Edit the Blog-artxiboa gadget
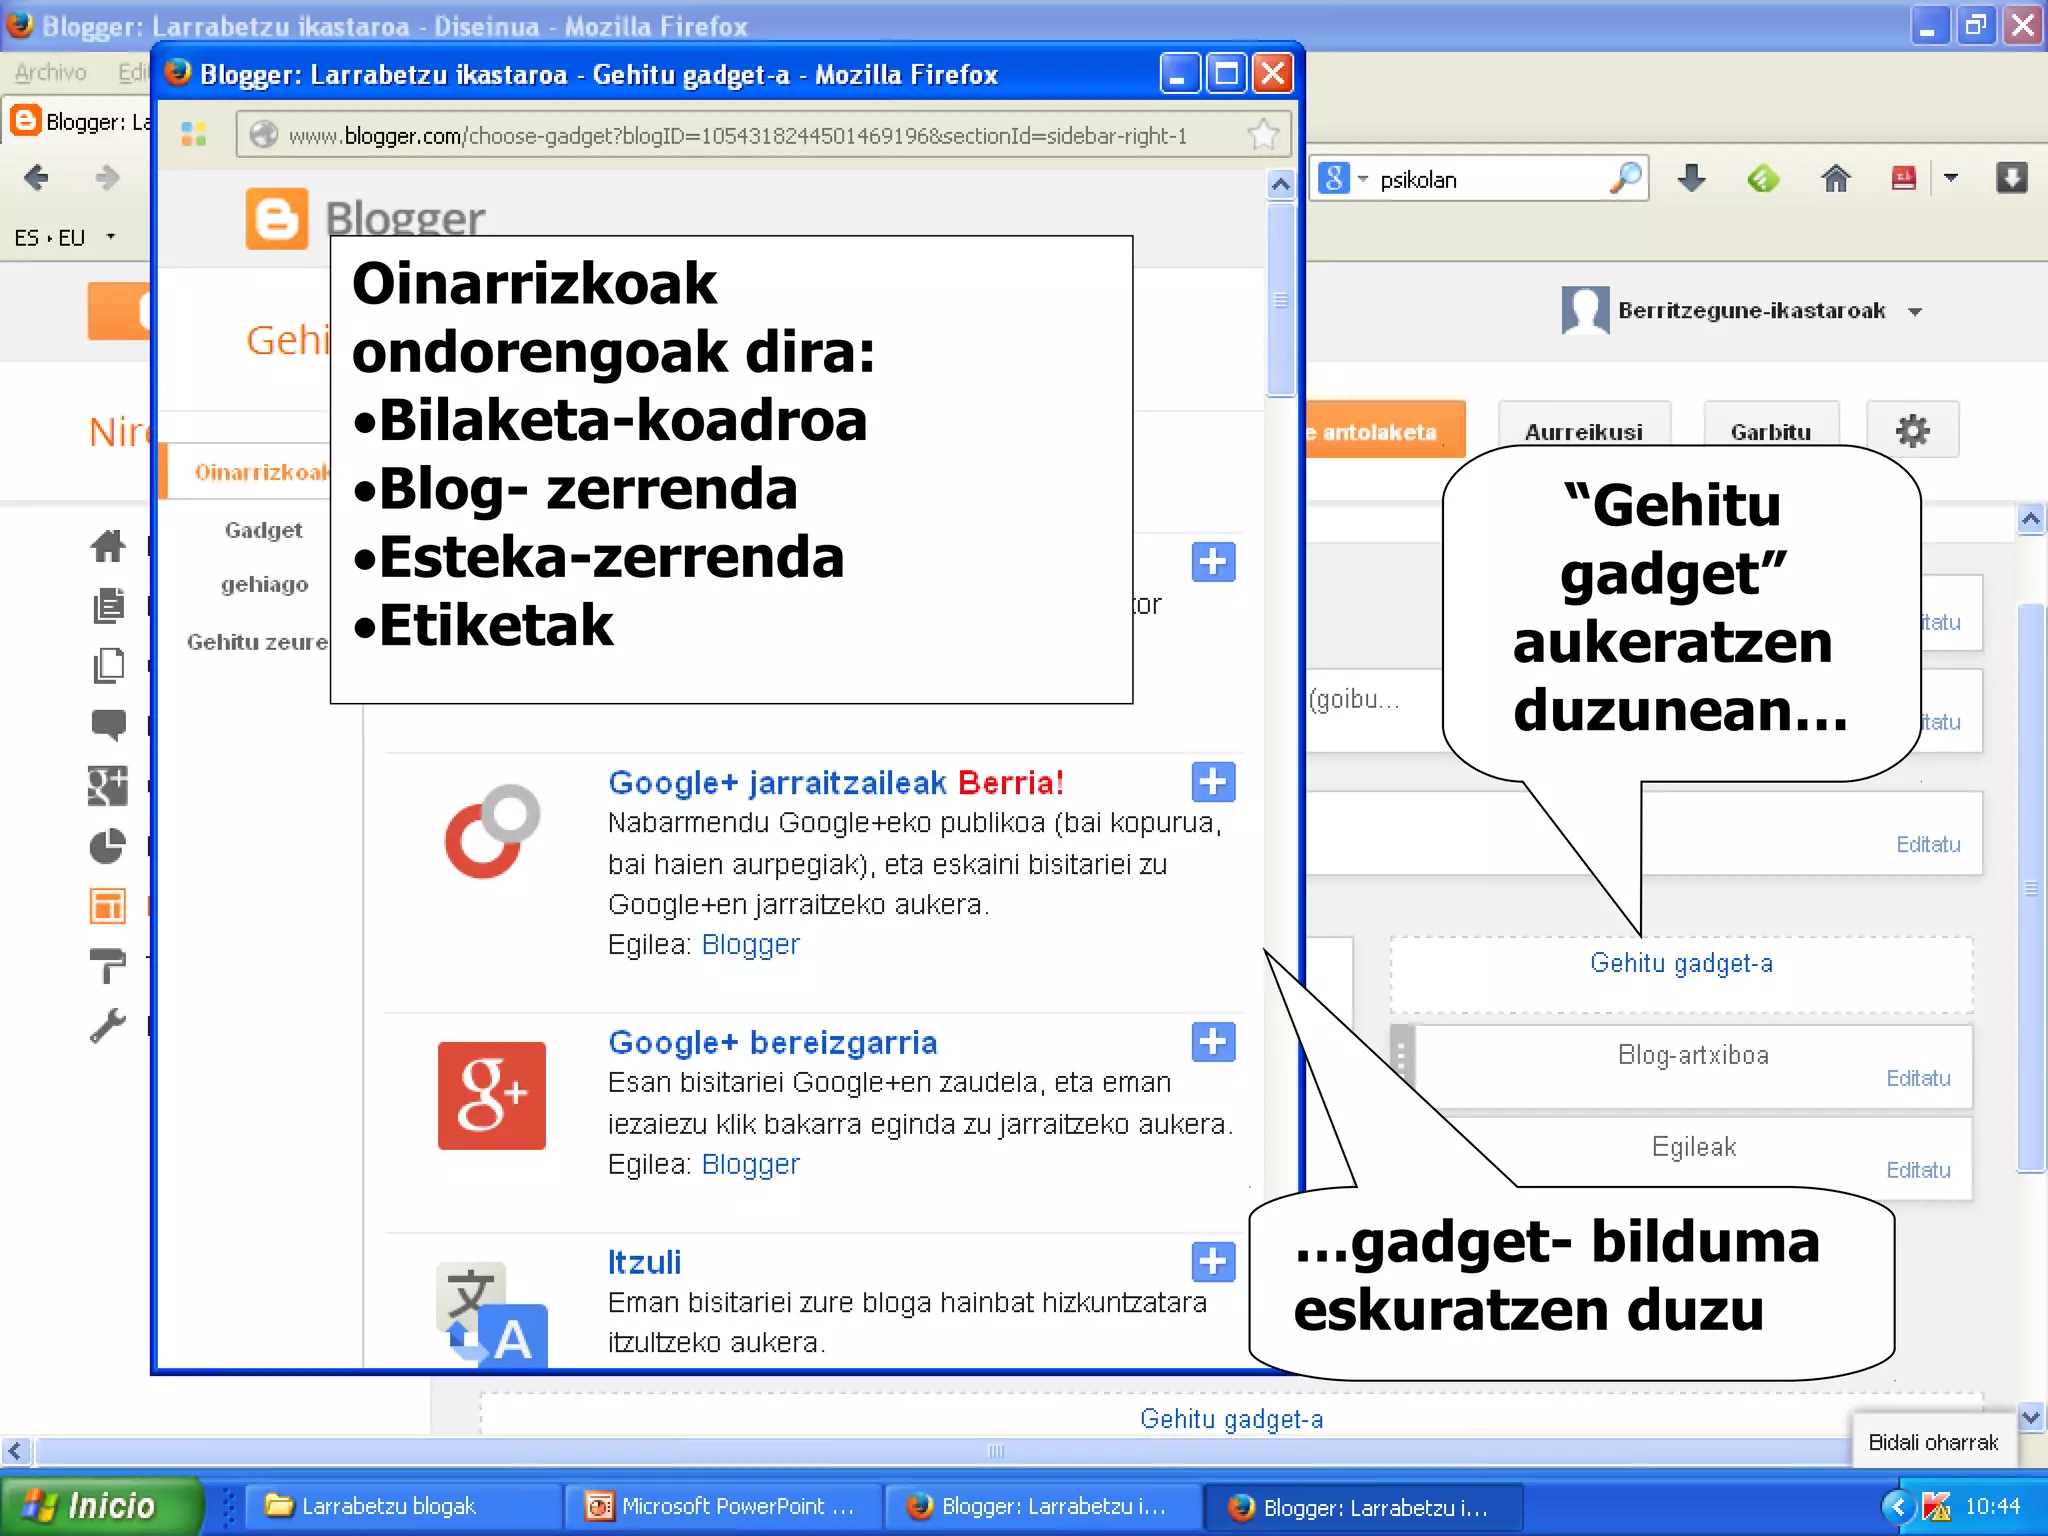The image size is (2048, 1536). coord(1918,1078)
